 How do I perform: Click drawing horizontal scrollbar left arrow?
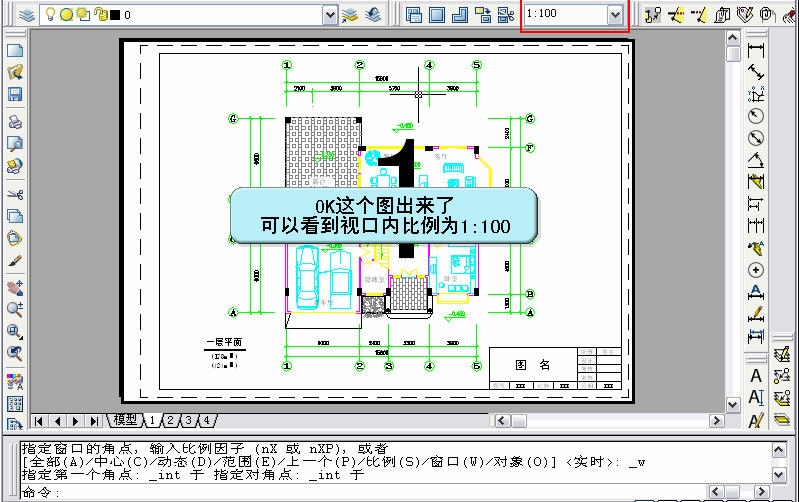pos(502,421)
